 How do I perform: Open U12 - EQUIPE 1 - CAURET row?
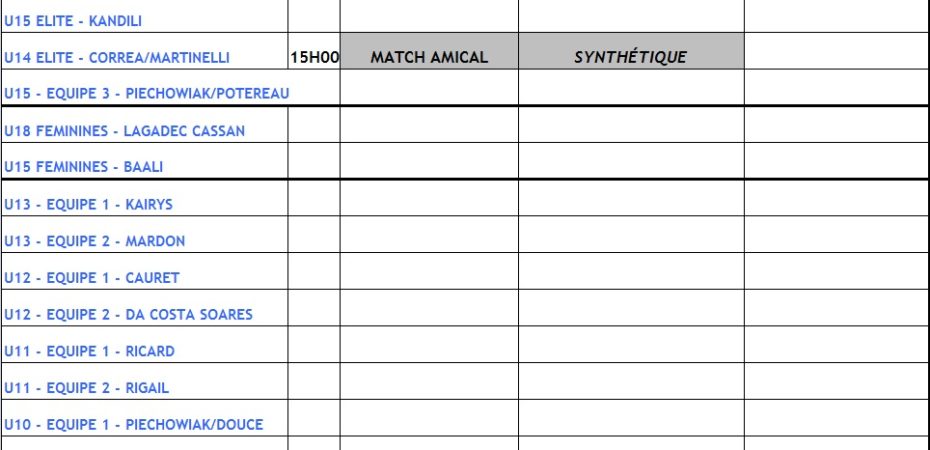pyautogui.click(x=91, y=278)
